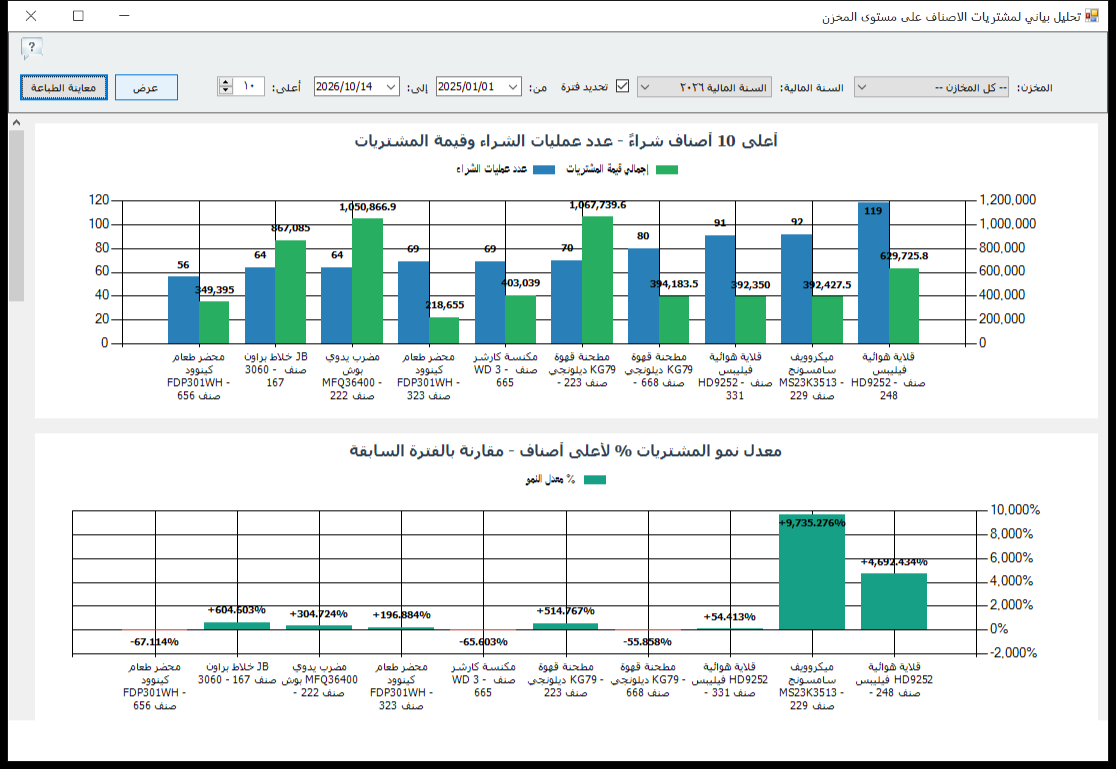
Task: Click the blue bar labeled 119
Action: point(873,273)
